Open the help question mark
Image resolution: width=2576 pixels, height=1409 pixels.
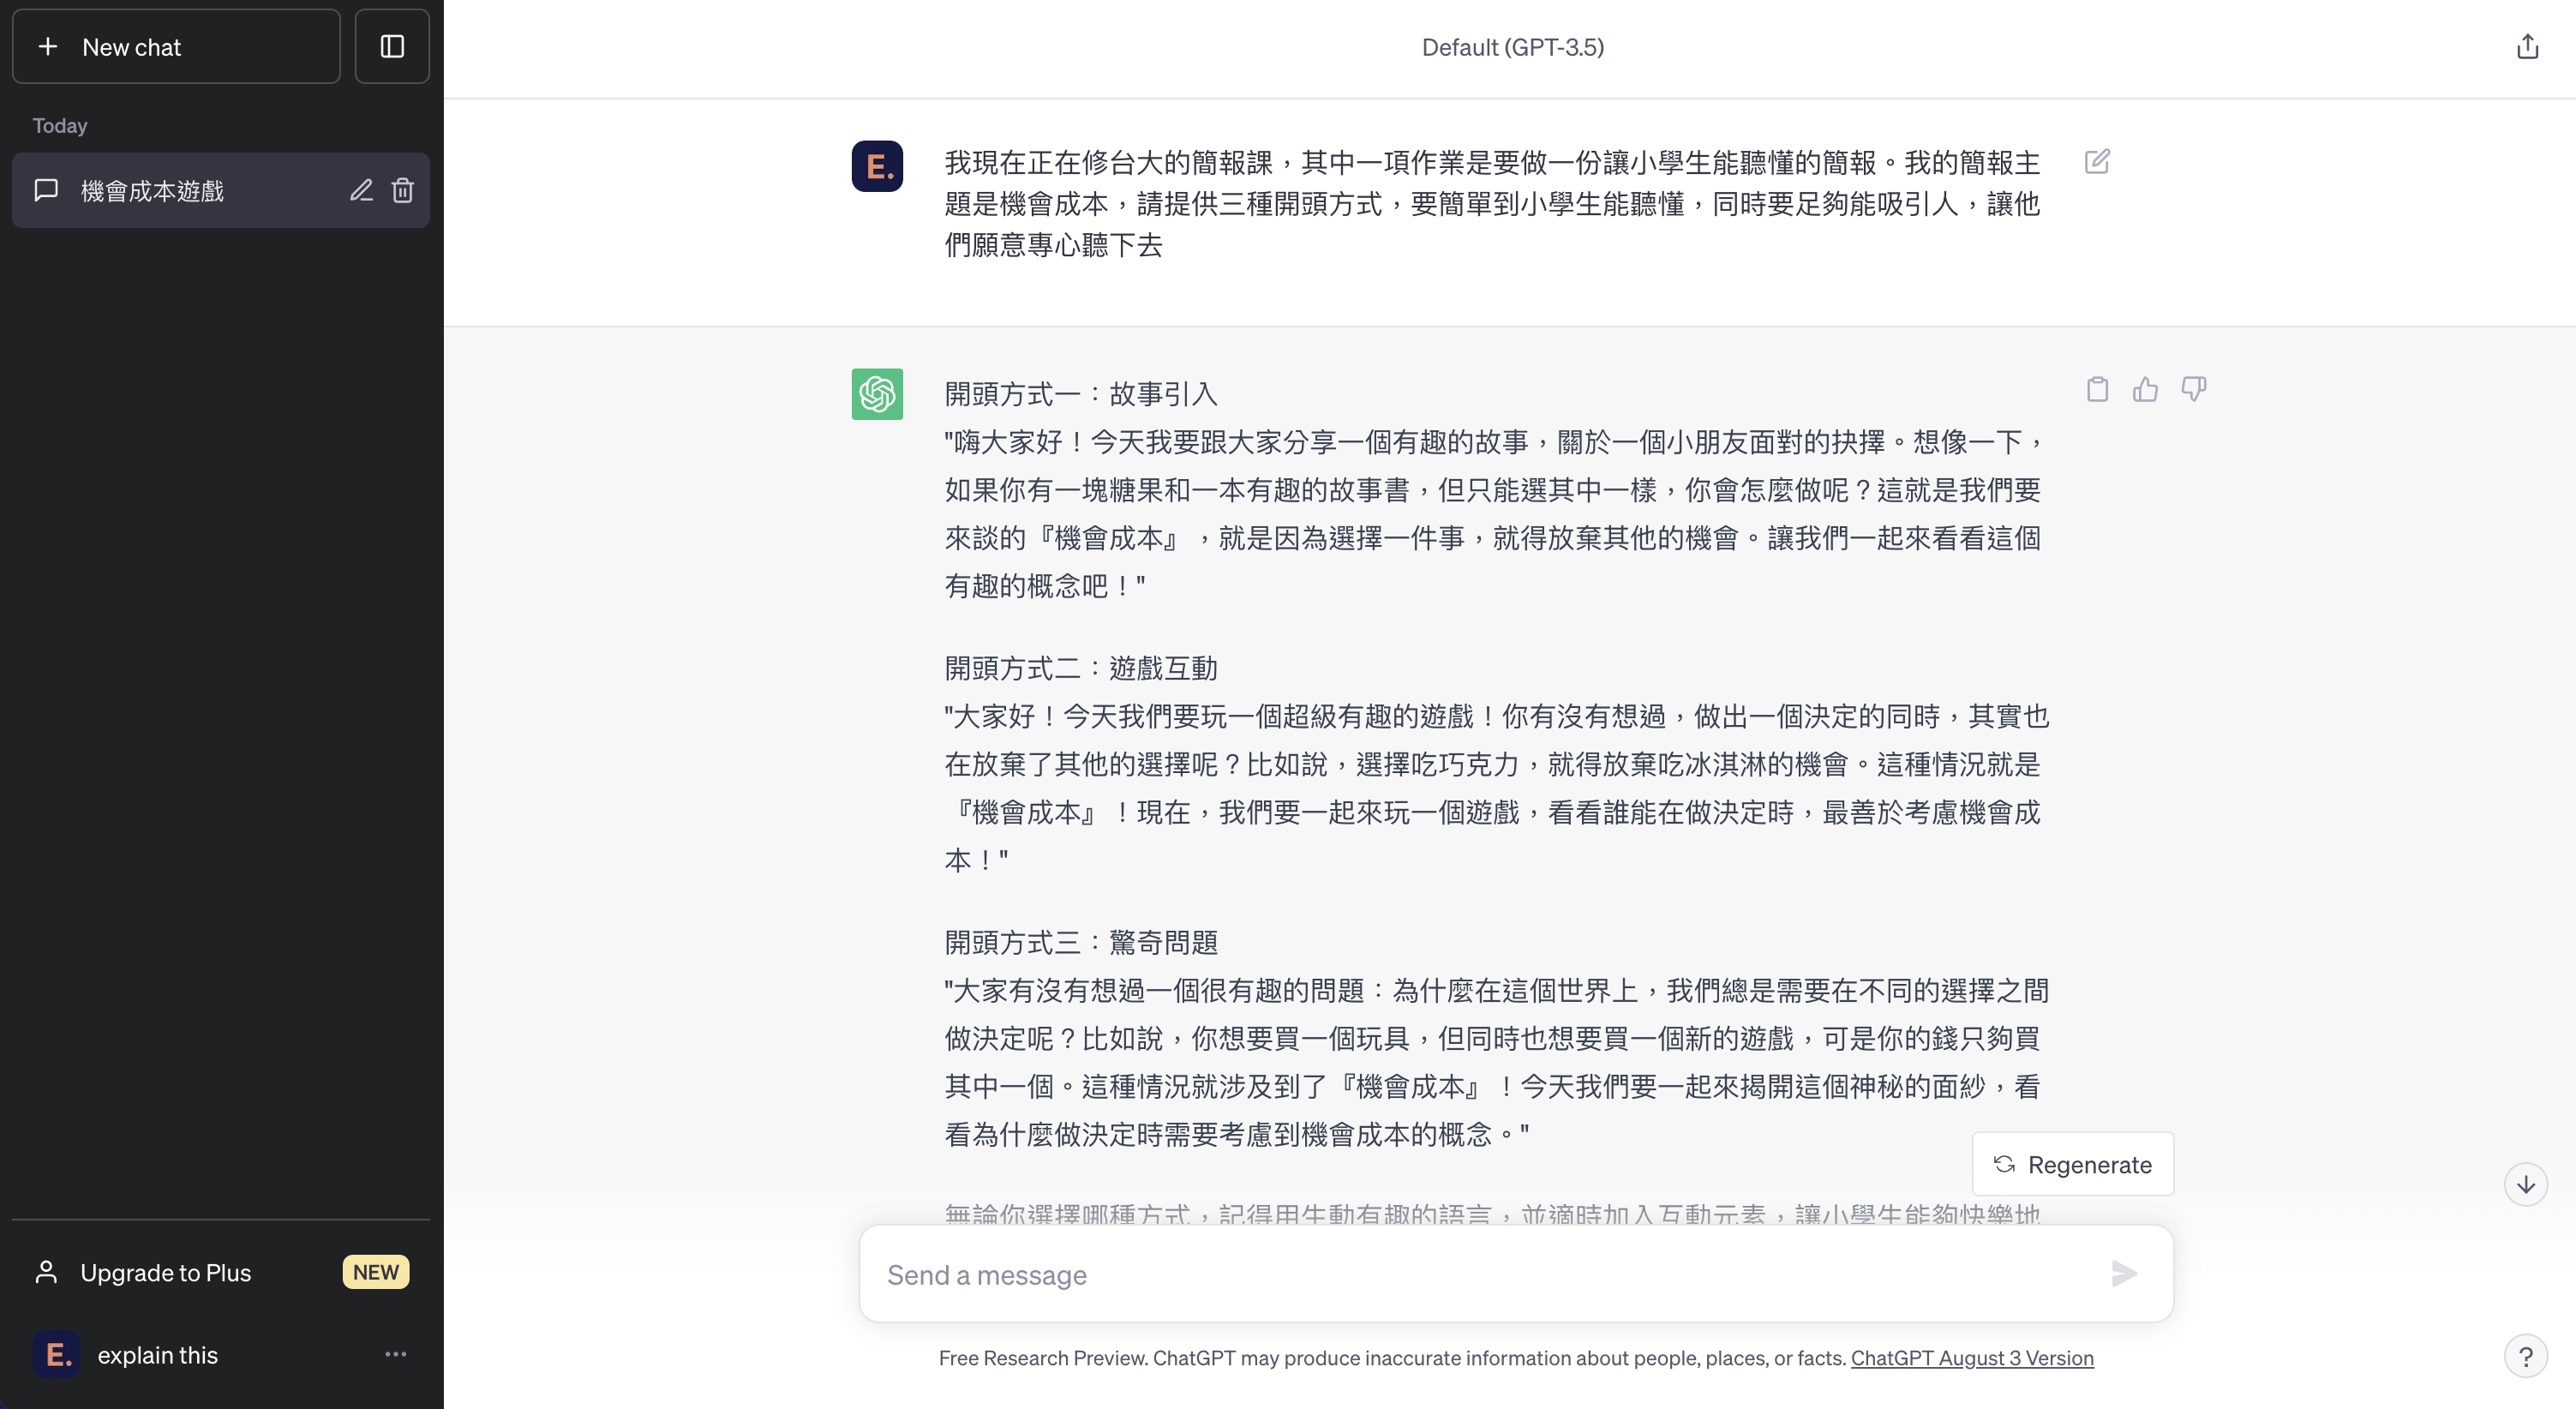(x=2527, y=1356)
